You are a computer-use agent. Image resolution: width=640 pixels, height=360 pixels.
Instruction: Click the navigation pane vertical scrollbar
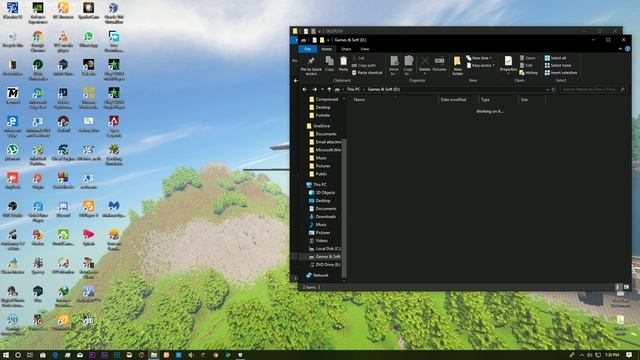point(344,207)
